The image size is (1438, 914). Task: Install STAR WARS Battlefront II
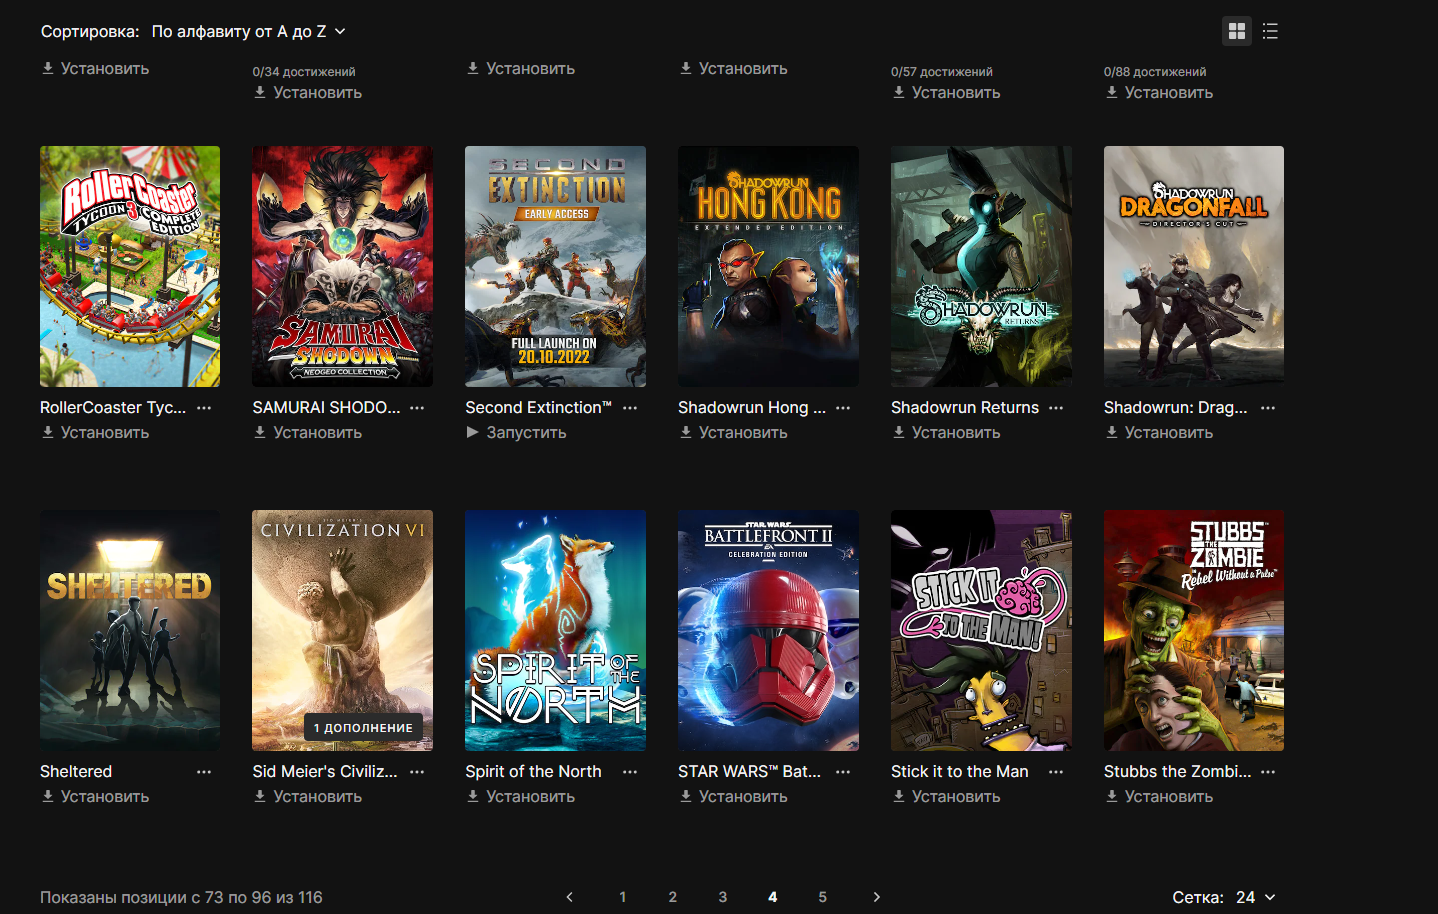(x=733, y=797)
